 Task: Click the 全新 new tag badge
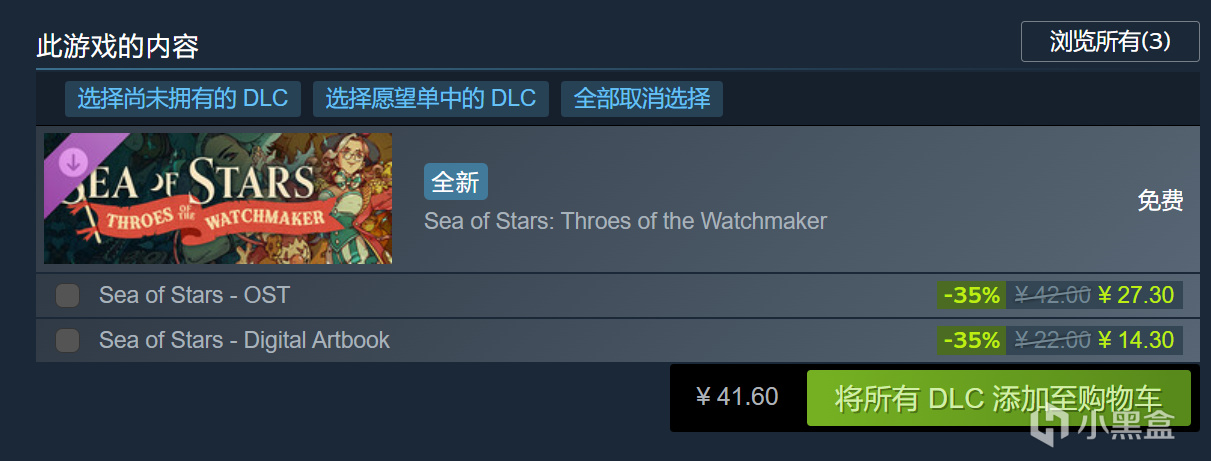click(x=456, y=182)
